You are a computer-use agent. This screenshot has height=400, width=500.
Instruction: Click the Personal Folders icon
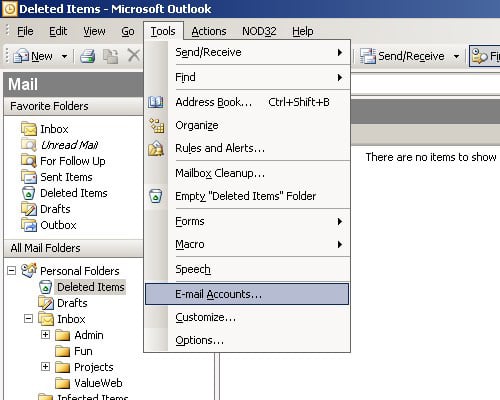pos(29,270)
